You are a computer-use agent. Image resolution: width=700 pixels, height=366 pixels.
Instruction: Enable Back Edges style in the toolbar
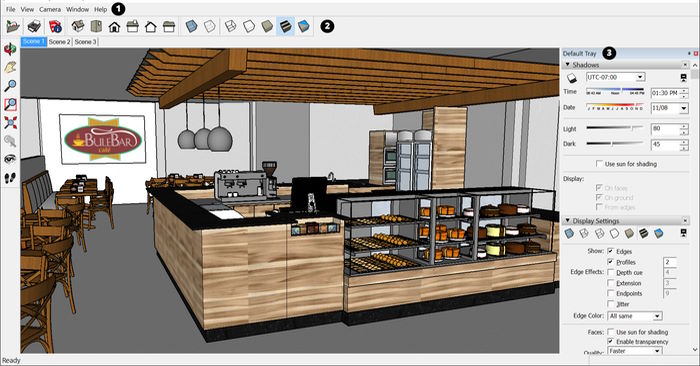210,27
